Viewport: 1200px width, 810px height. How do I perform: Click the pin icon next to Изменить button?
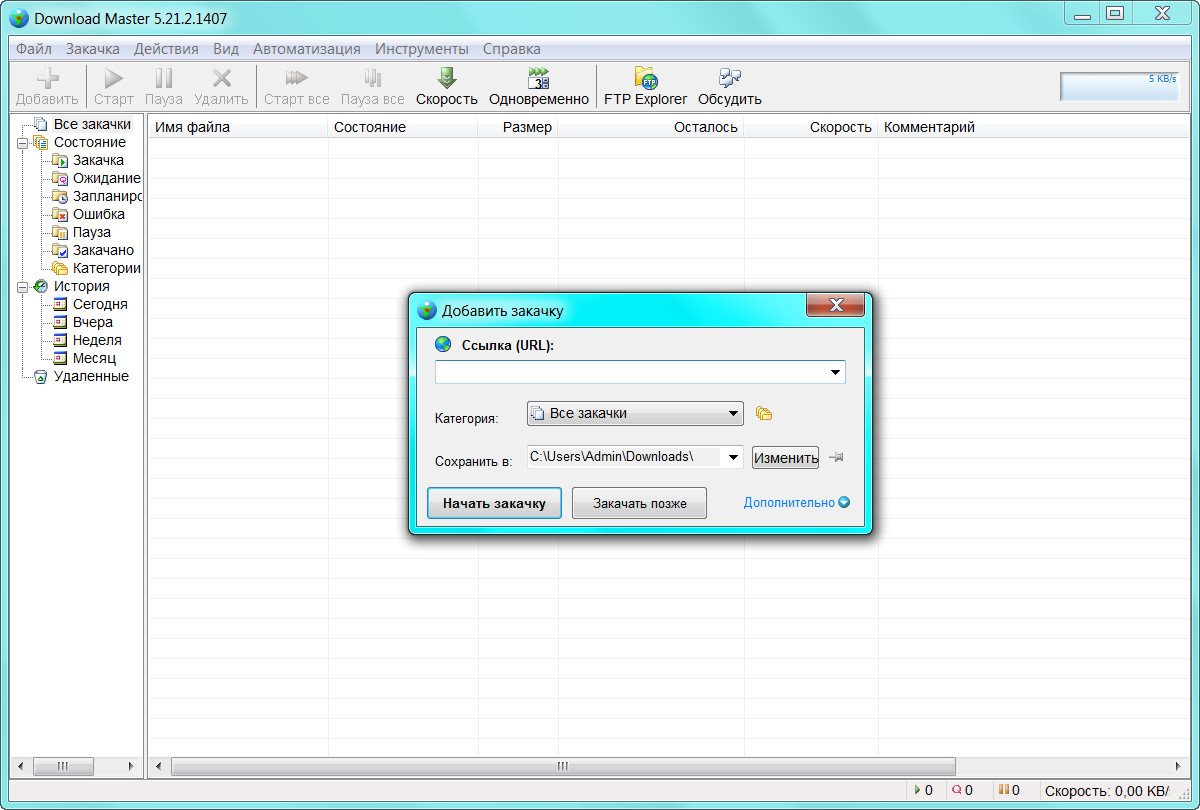click(837, 457)
